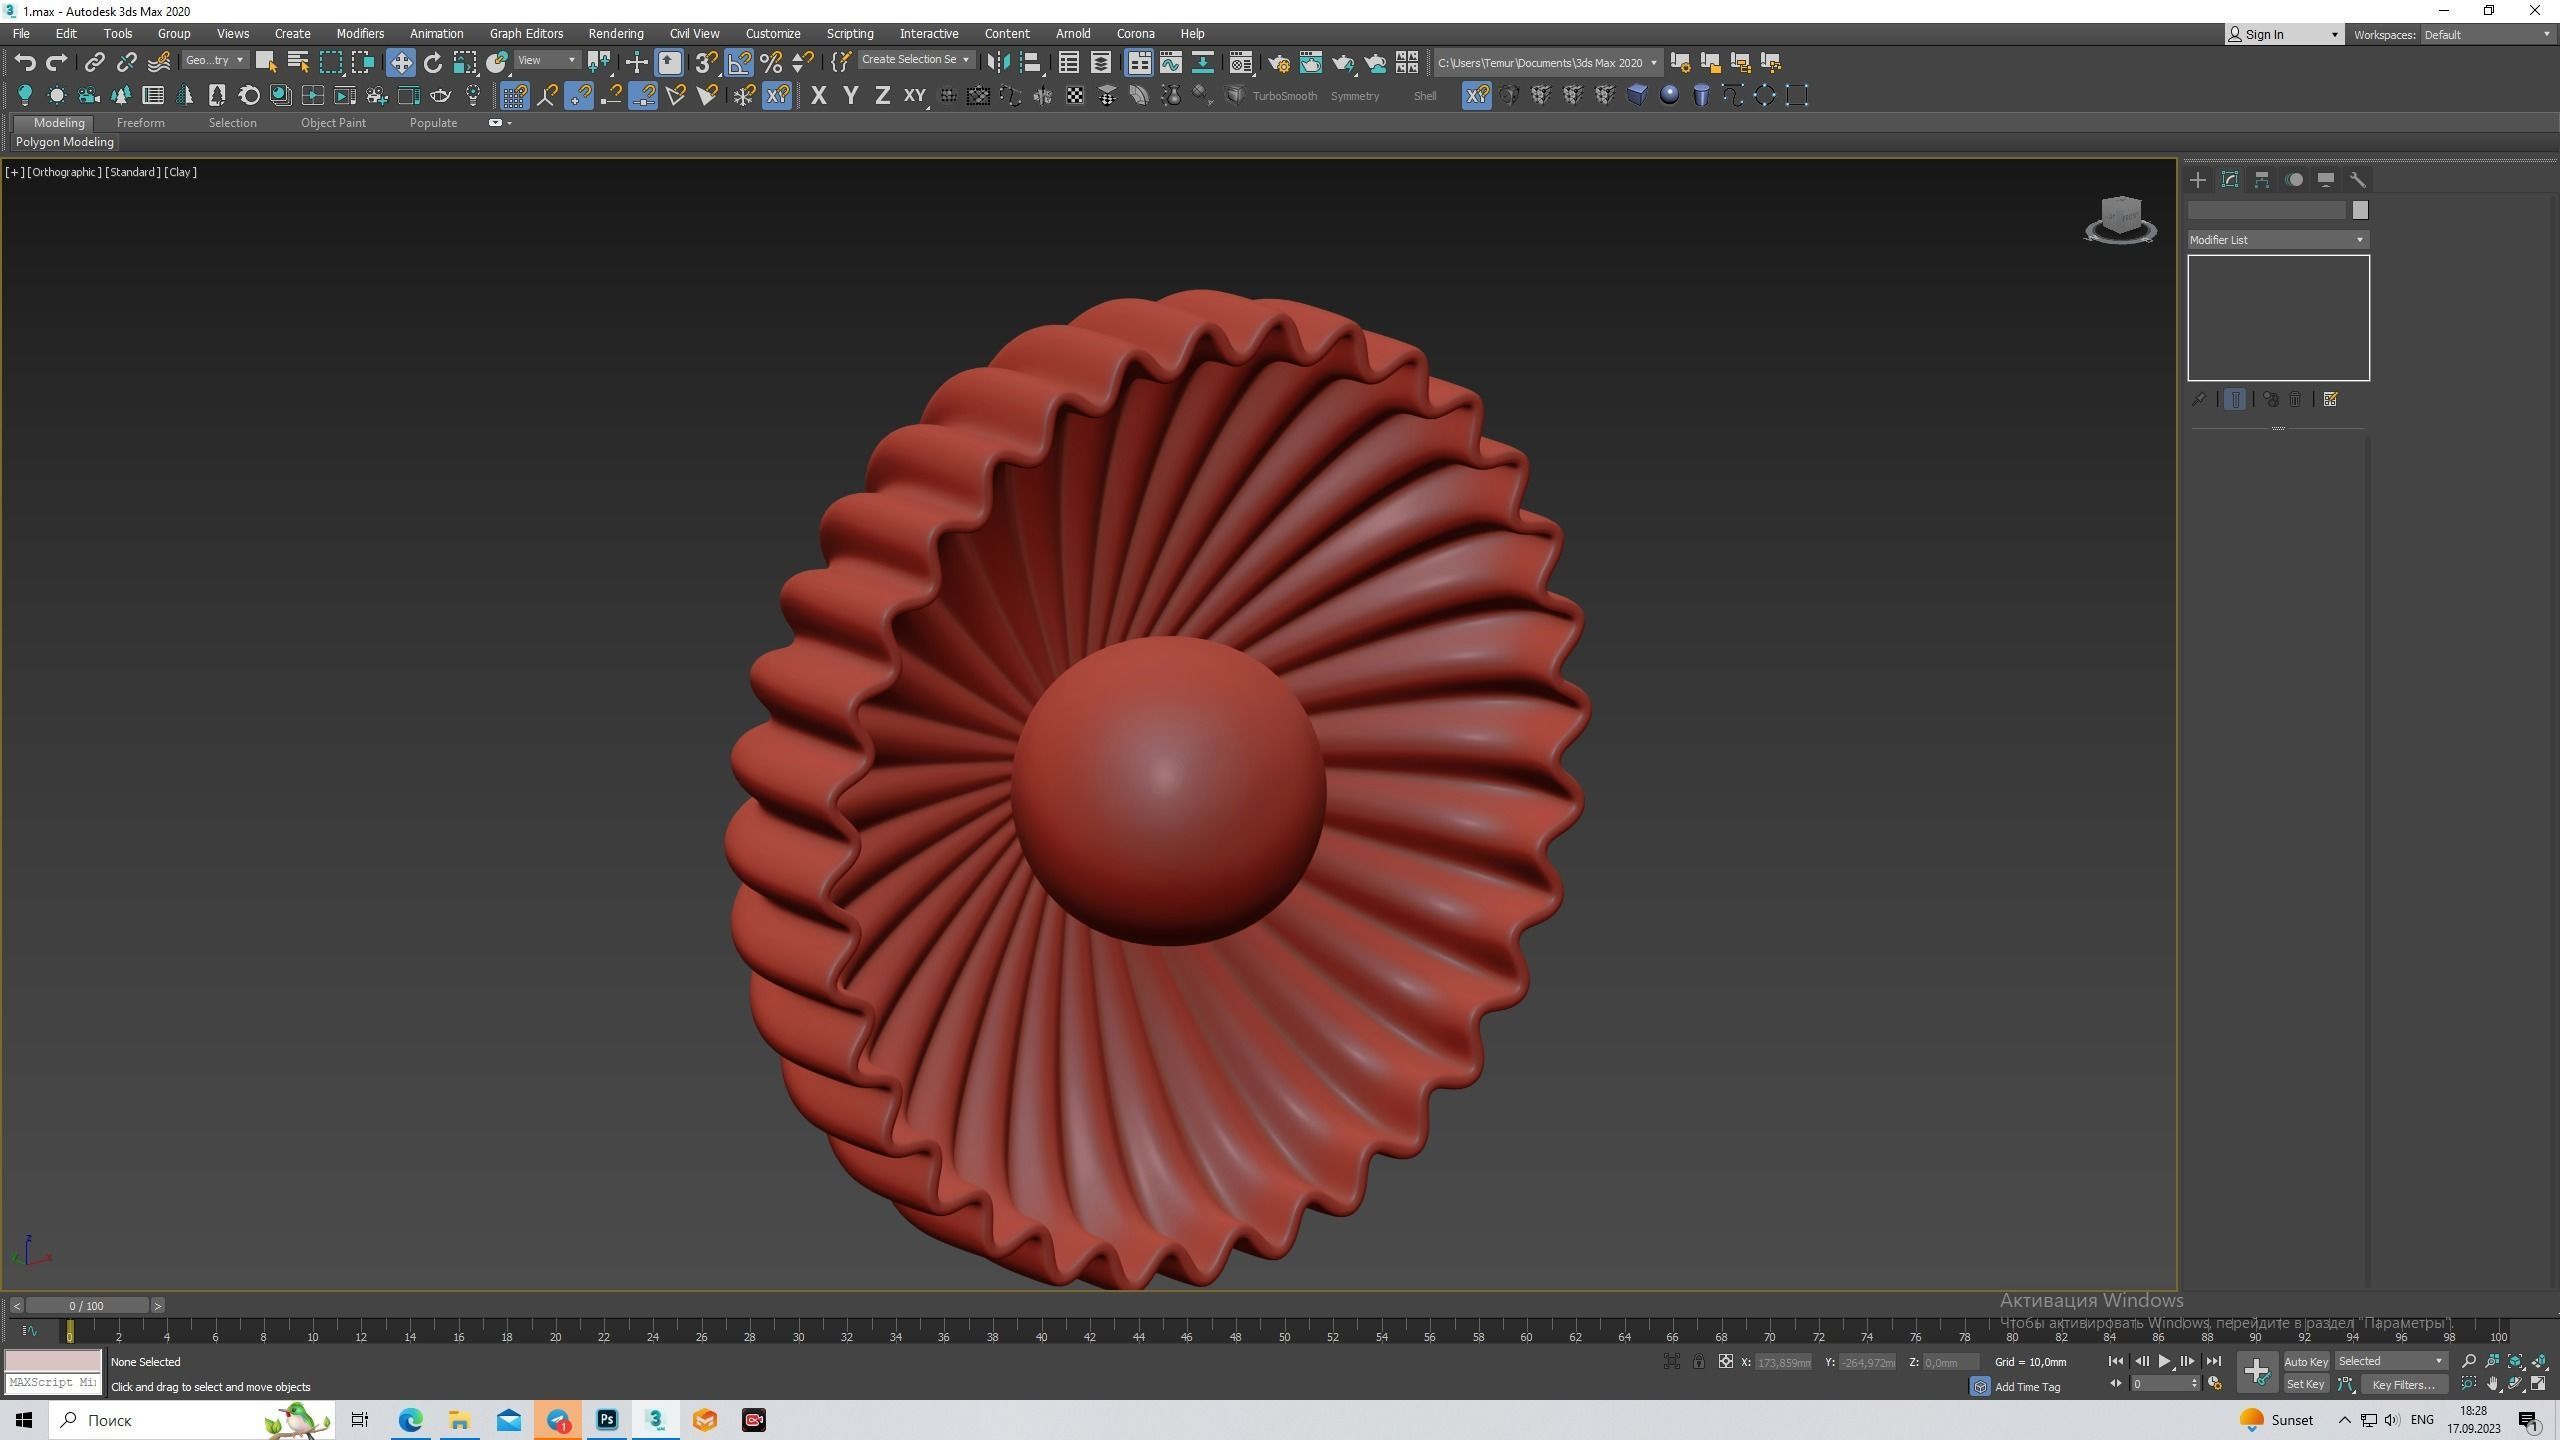Toggle Angle Snap
The image size is (2560, 1440).
[739, 62]
